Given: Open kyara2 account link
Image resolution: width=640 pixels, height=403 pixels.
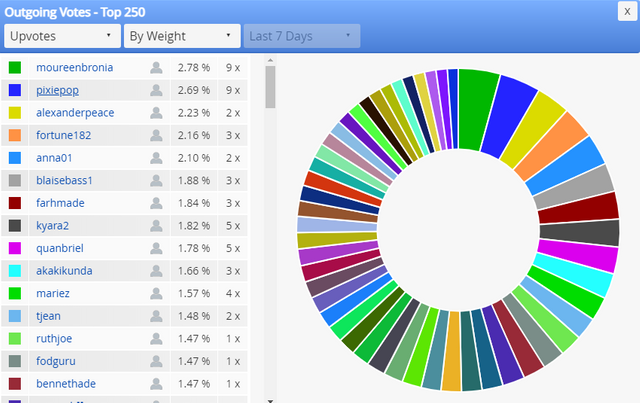Looking at the screenshot, I should click(53, 226).
